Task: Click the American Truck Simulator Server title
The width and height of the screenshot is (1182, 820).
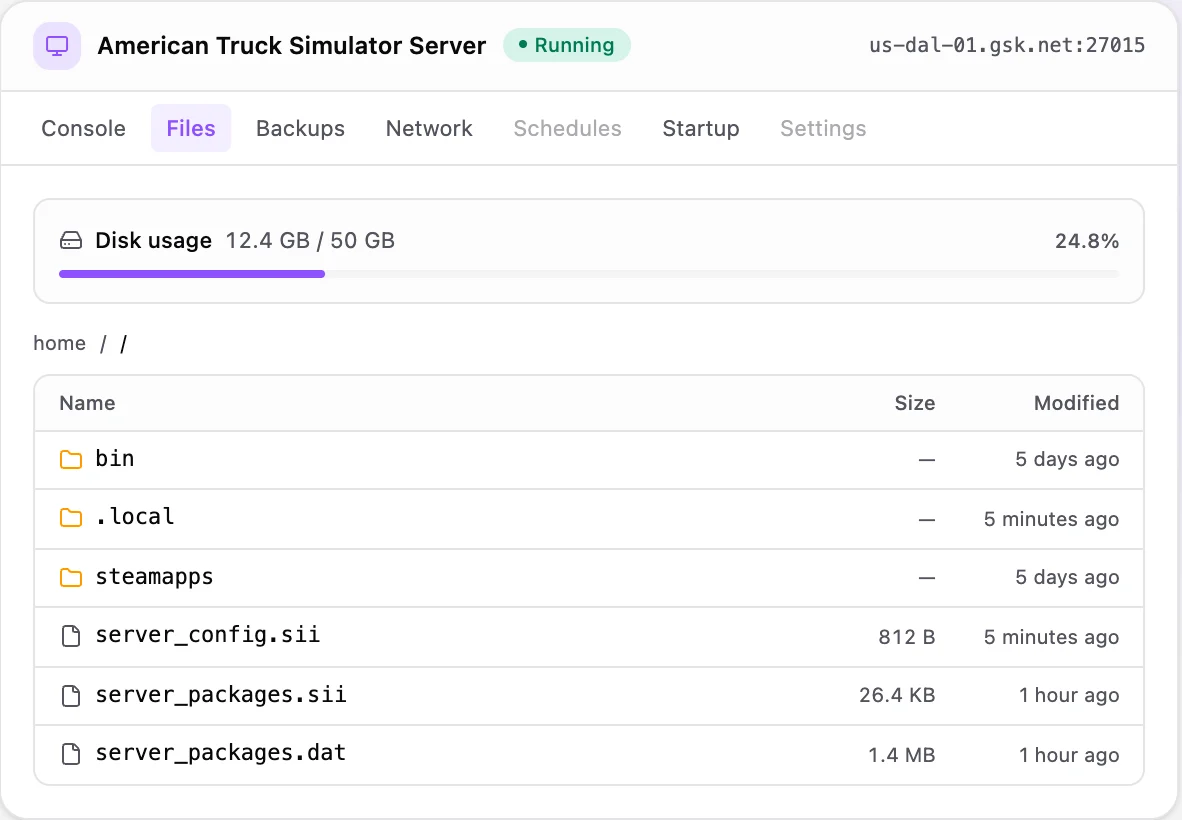Action: pyautogui.click(x=292, y=46)
